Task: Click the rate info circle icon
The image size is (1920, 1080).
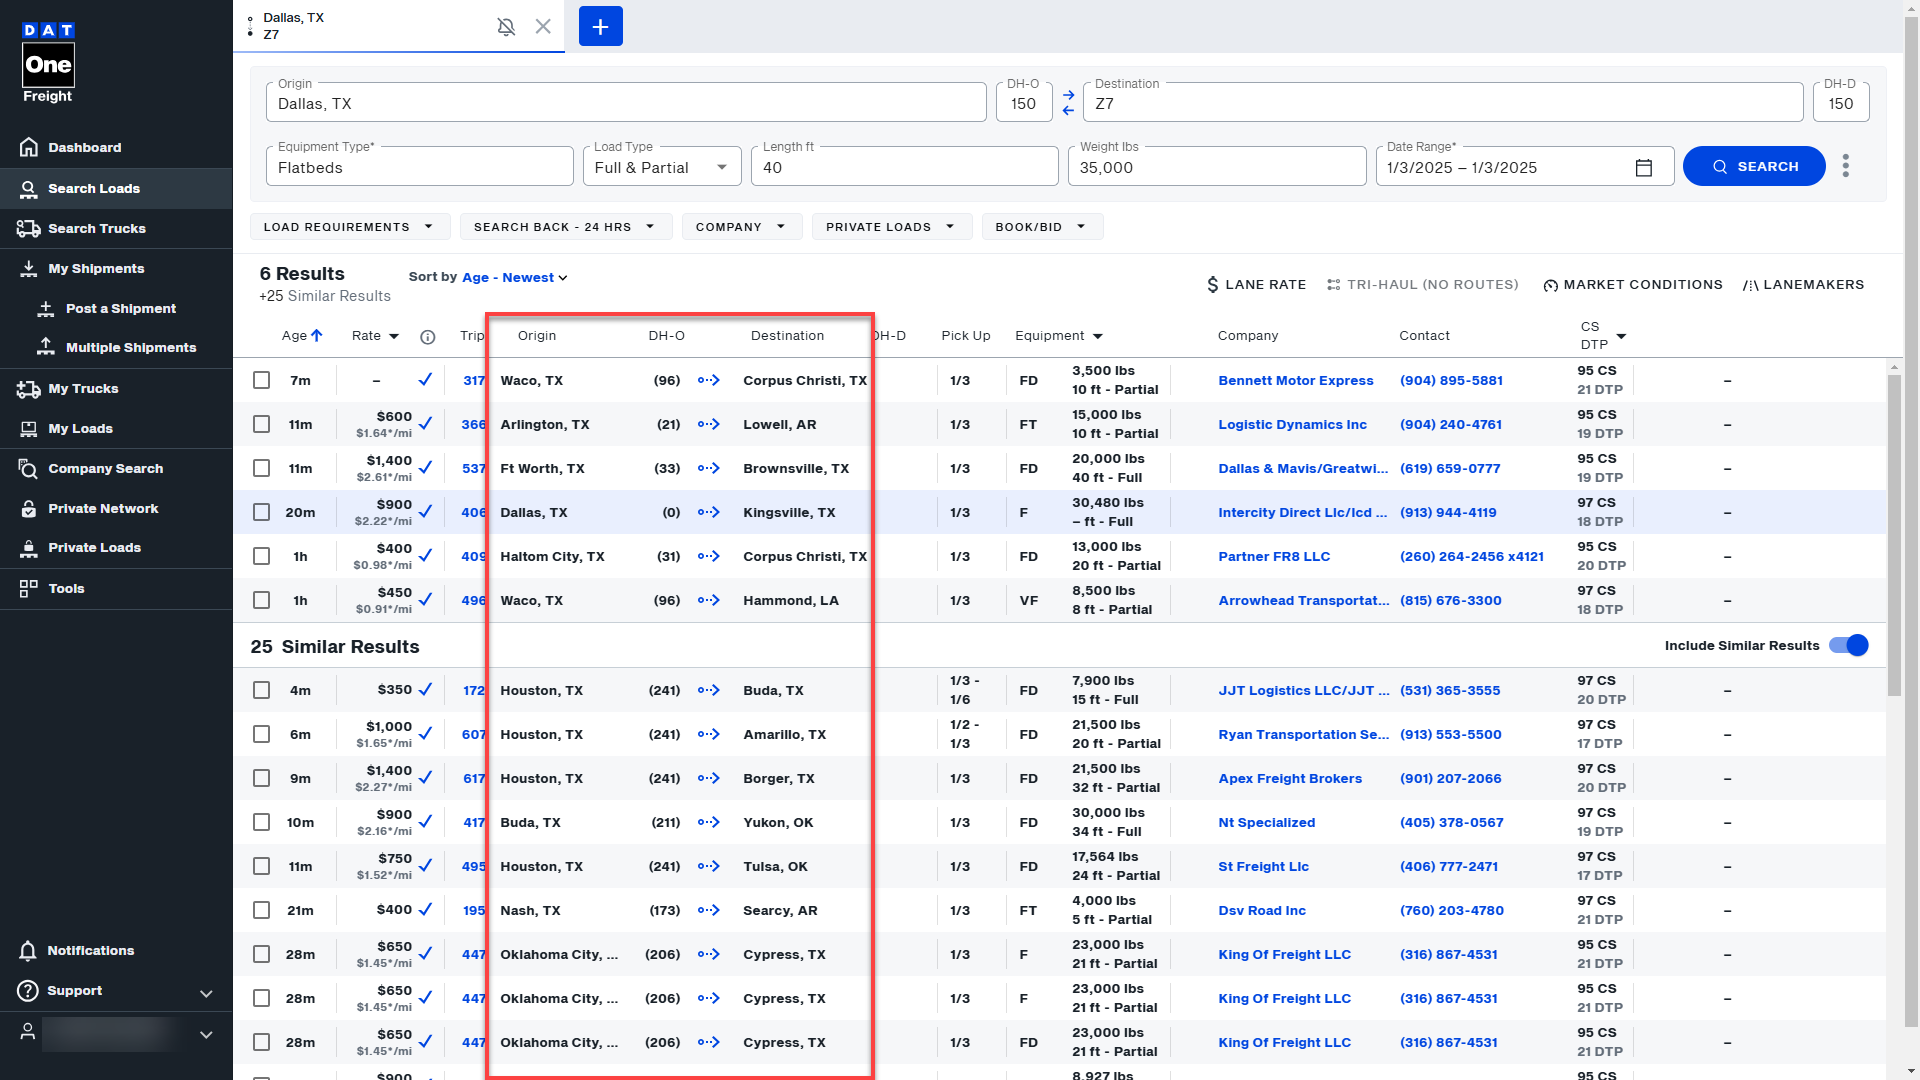Action: [427, 337]
